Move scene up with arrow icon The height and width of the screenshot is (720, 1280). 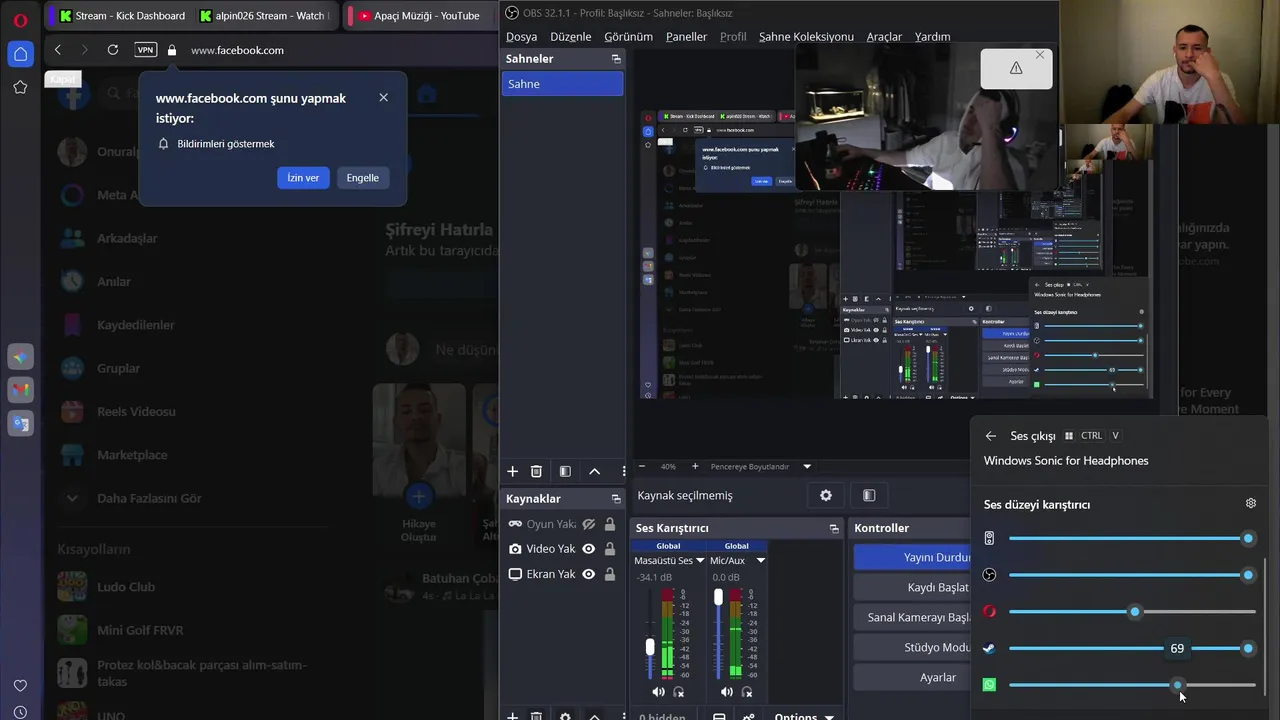click(595, 471)
